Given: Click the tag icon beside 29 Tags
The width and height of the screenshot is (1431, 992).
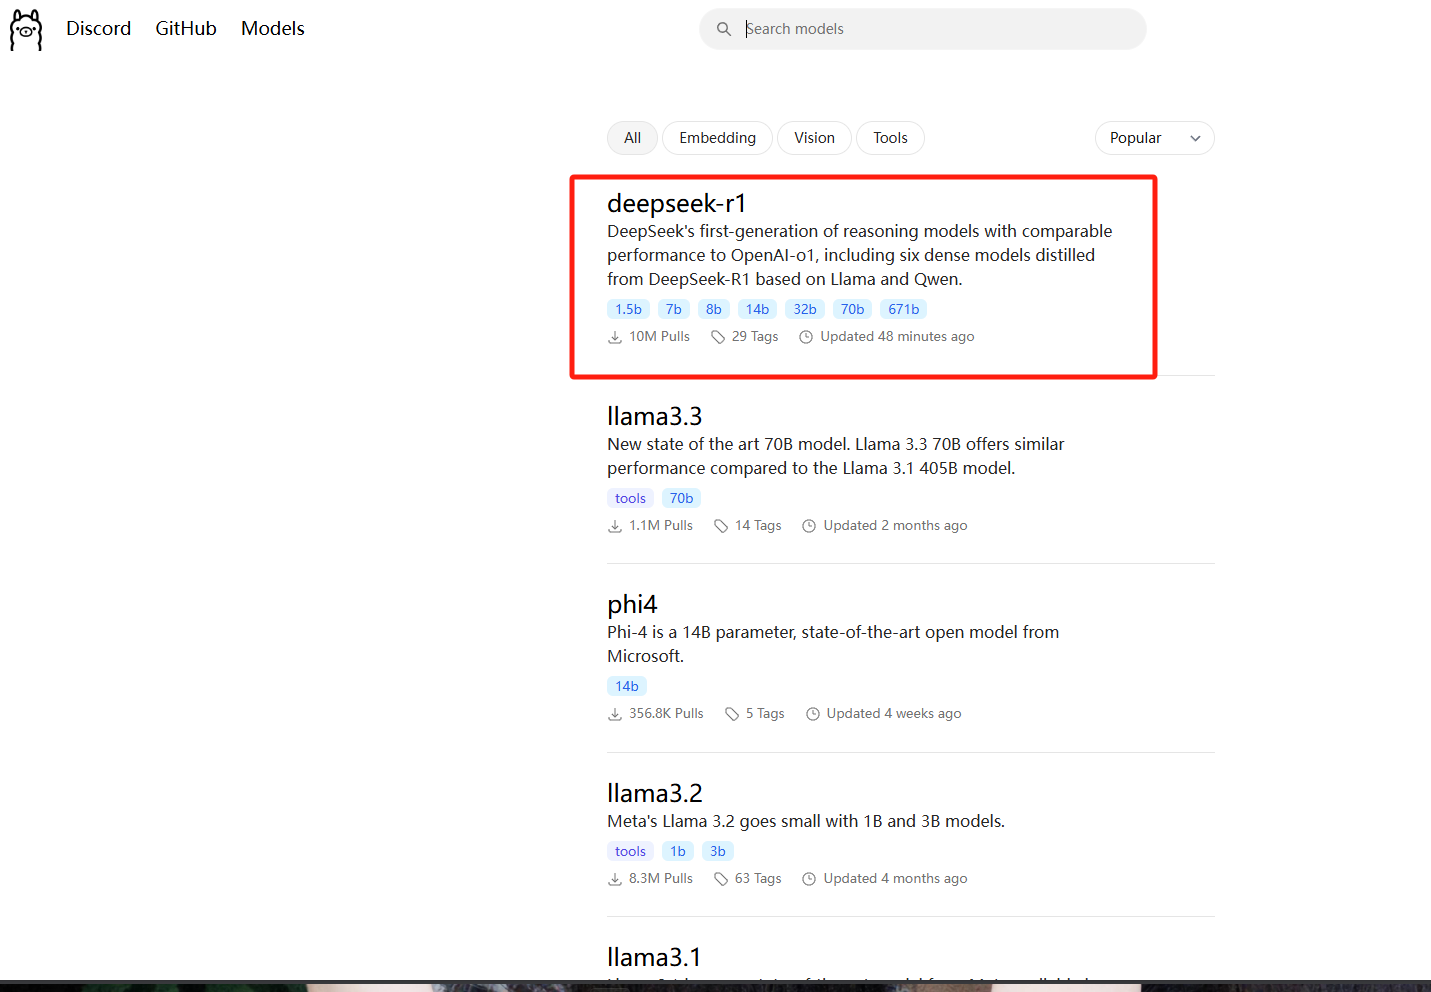Looking at the screenshot, I should pos(718,337).
